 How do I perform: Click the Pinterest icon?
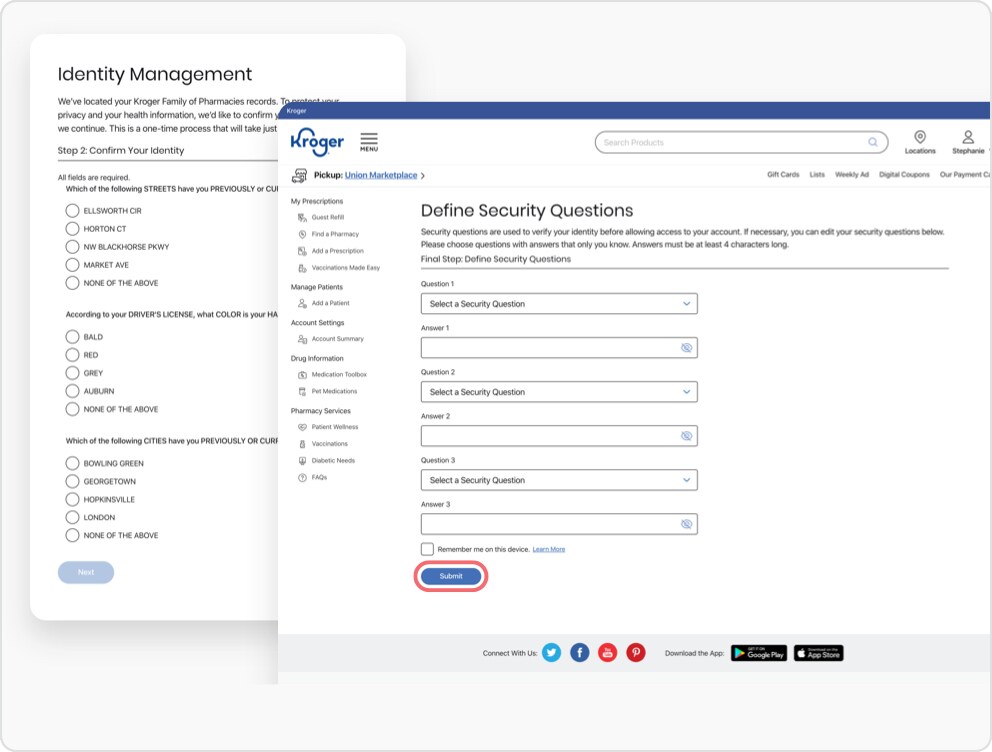click(x=636, y=653)
